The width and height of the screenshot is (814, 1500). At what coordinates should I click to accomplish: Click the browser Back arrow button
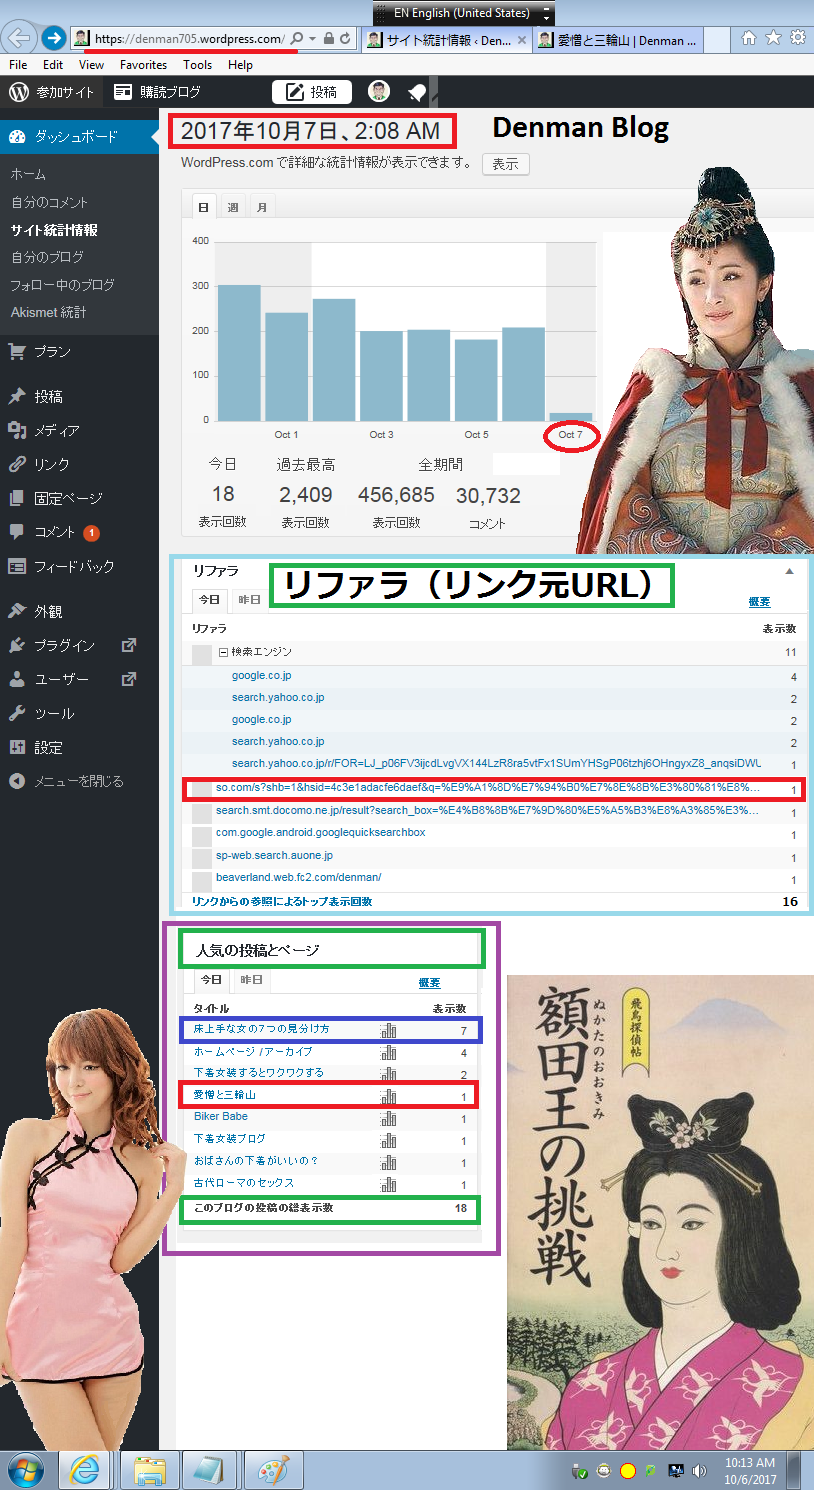click(20, 39)
